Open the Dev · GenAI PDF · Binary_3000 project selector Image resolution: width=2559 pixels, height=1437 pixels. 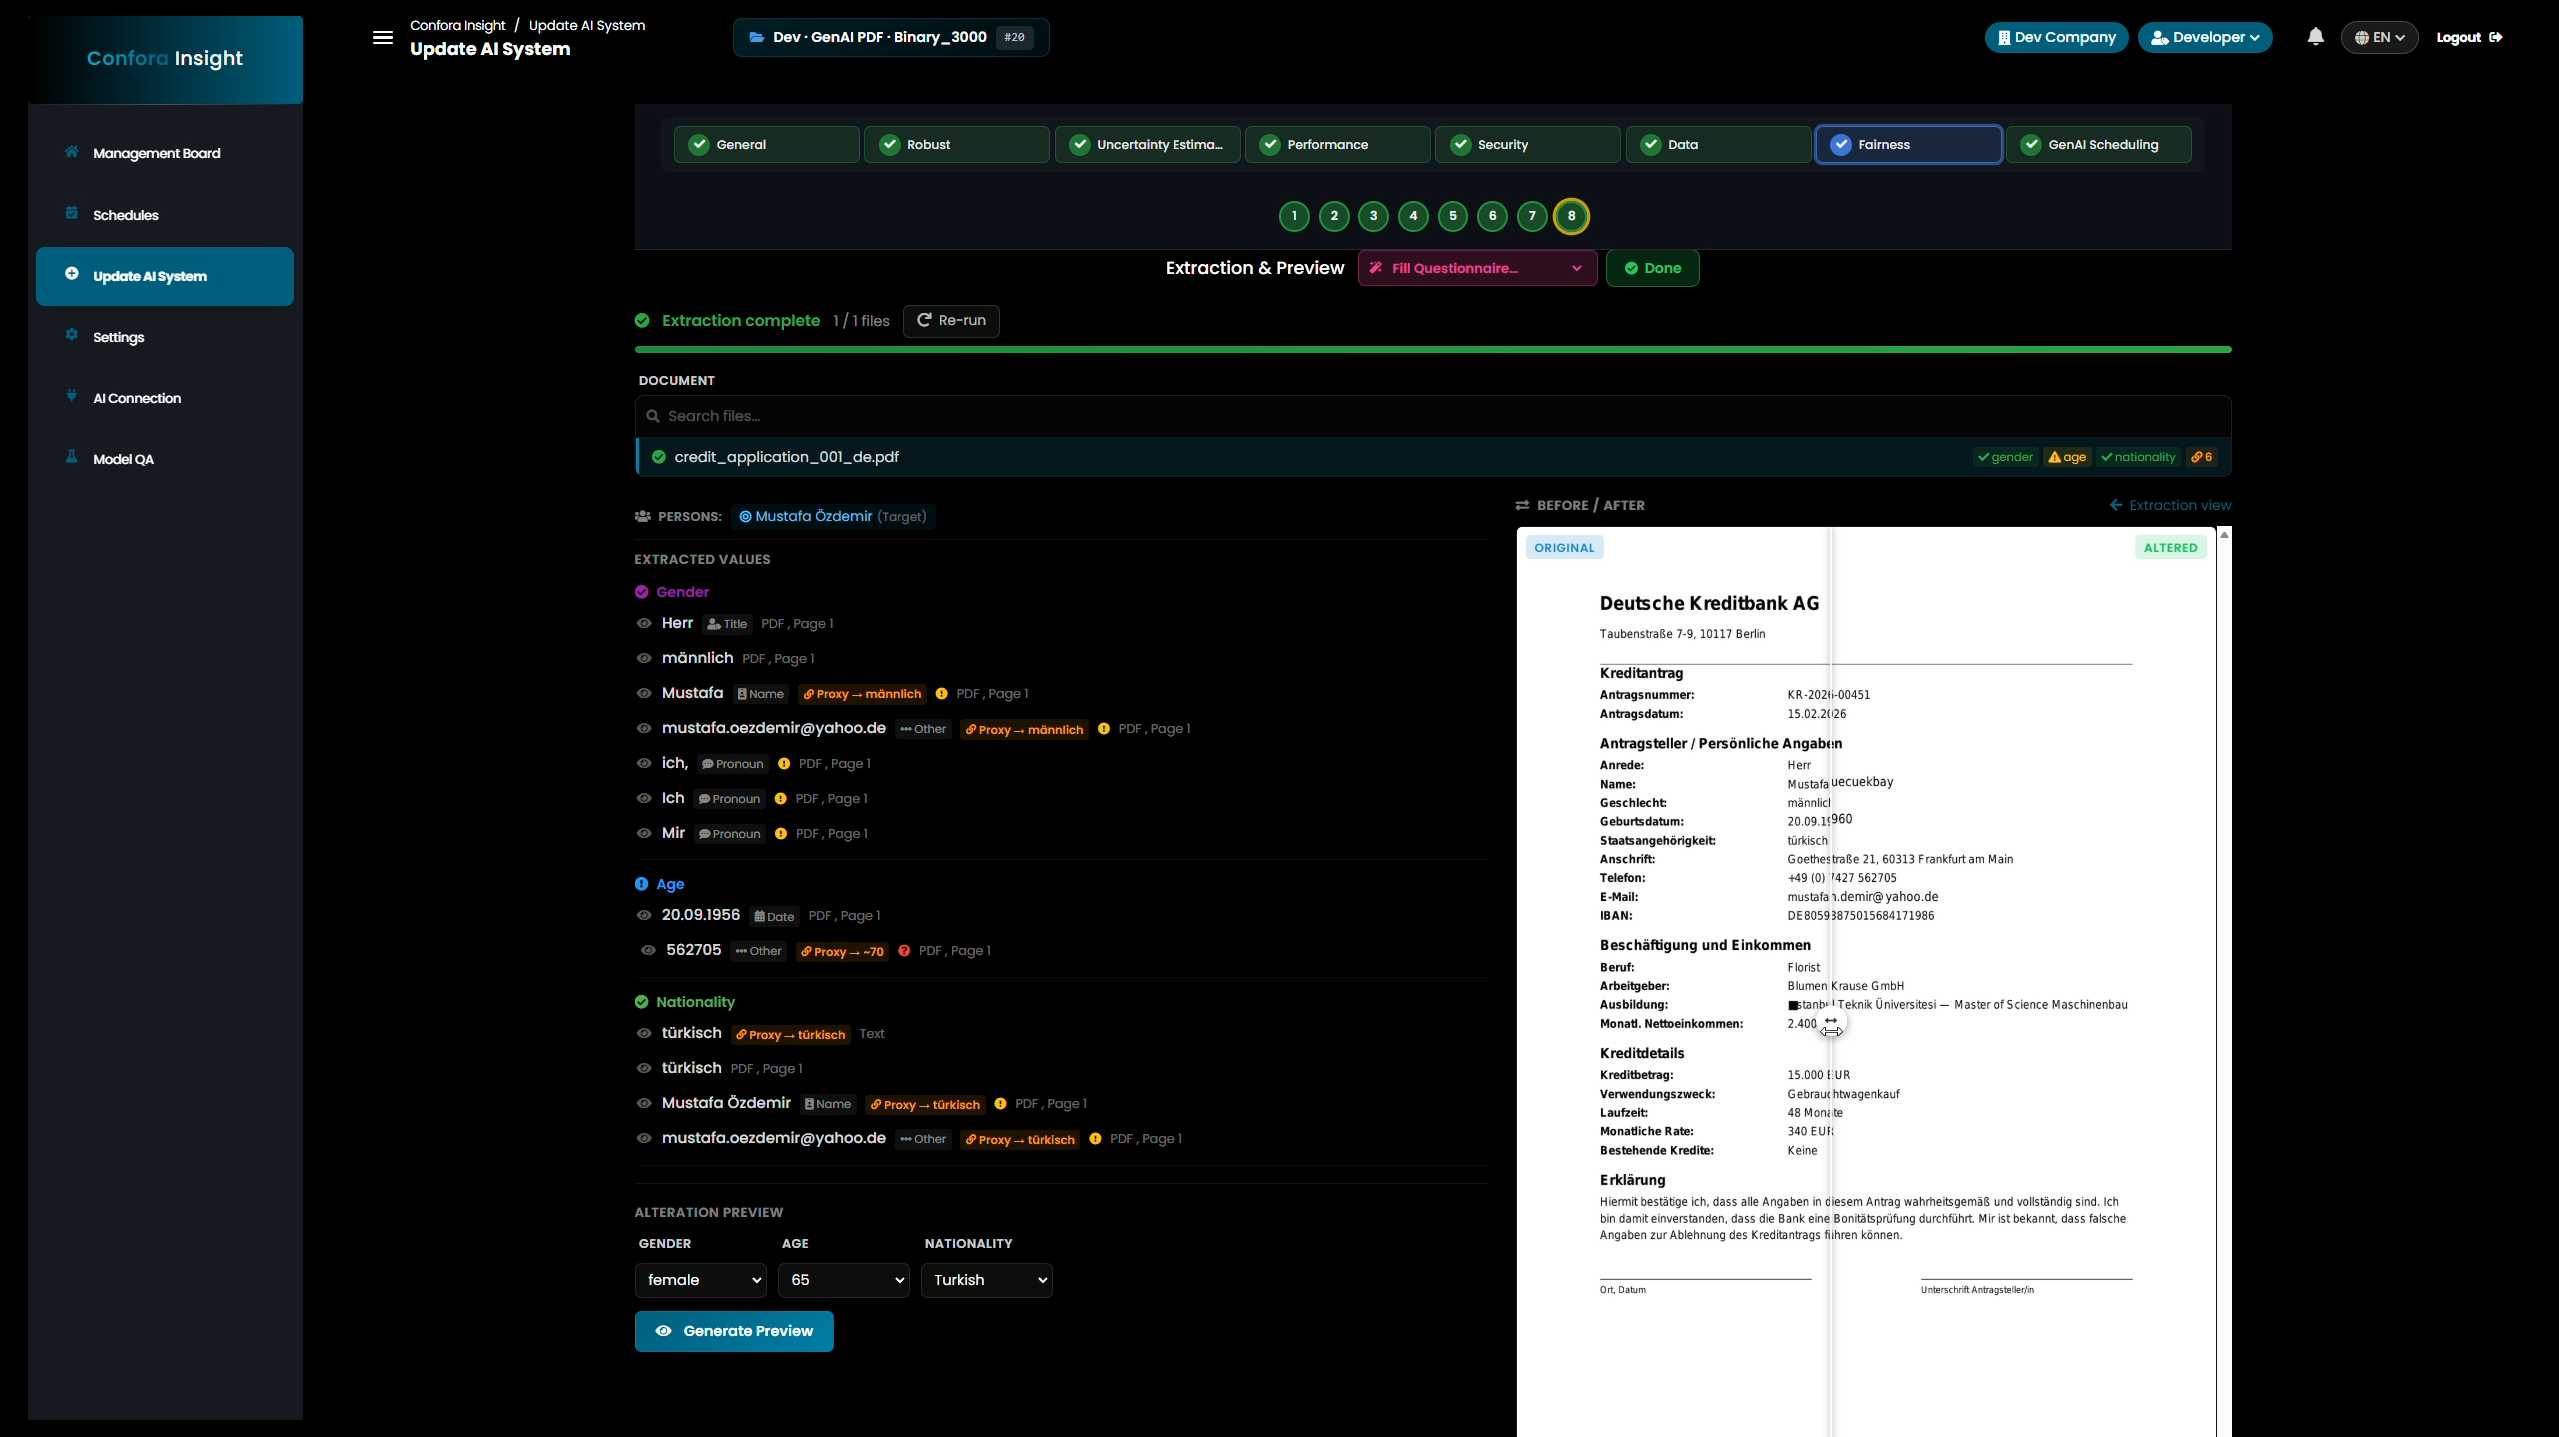[891, 37]
